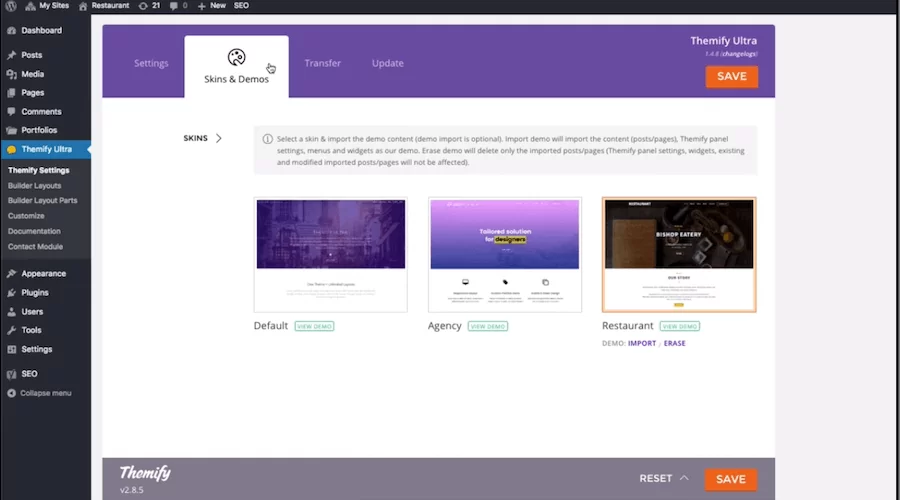This screenshot has width=900, height=500.
Task: Switch to the Settings tab in Themify panel
Action: (151, 63)
